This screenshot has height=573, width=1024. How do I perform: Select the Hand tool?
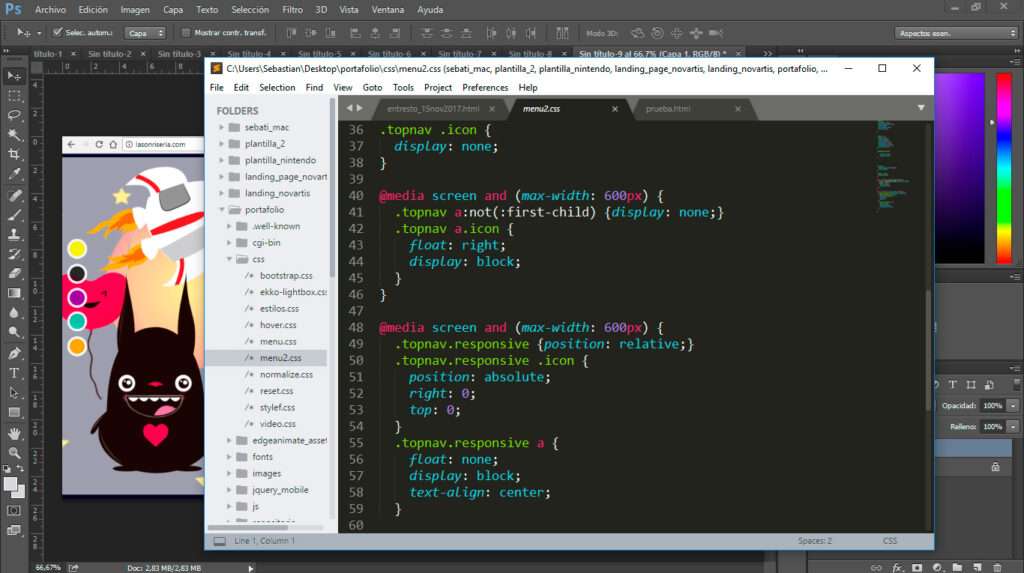pos(14,433)
